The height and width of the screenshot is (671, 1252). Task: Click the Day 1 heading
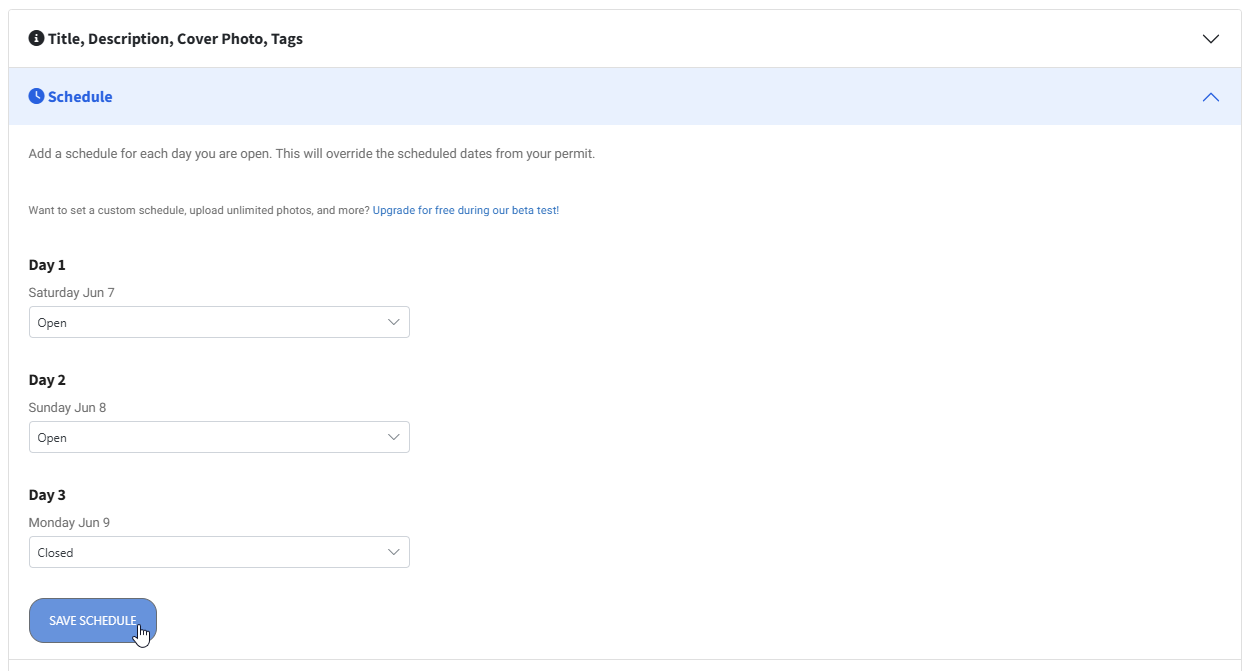pos(47,265)
